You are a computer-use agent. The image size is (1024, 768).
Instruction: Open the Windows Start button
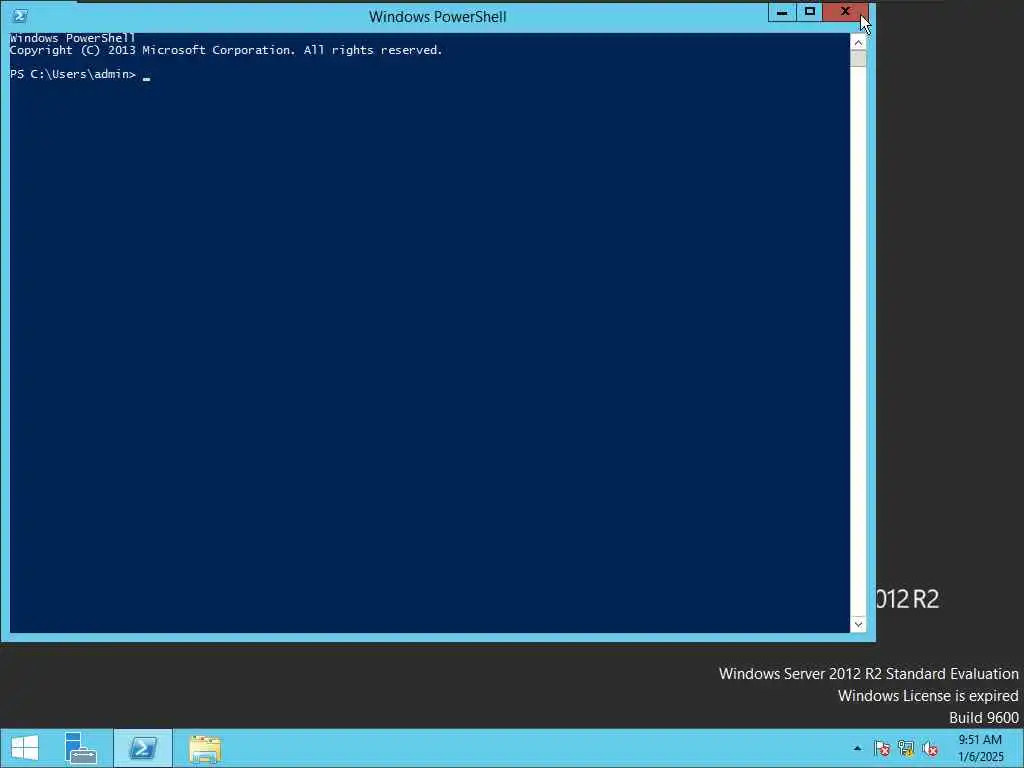pyautogui.click(x=25, y=748)
